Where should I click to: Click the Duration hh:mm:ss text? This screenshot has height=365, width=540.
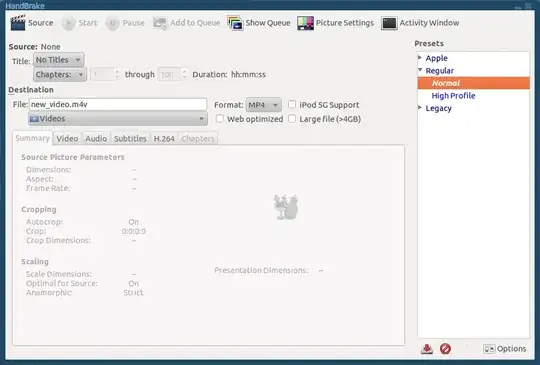[x=229, y=74]
